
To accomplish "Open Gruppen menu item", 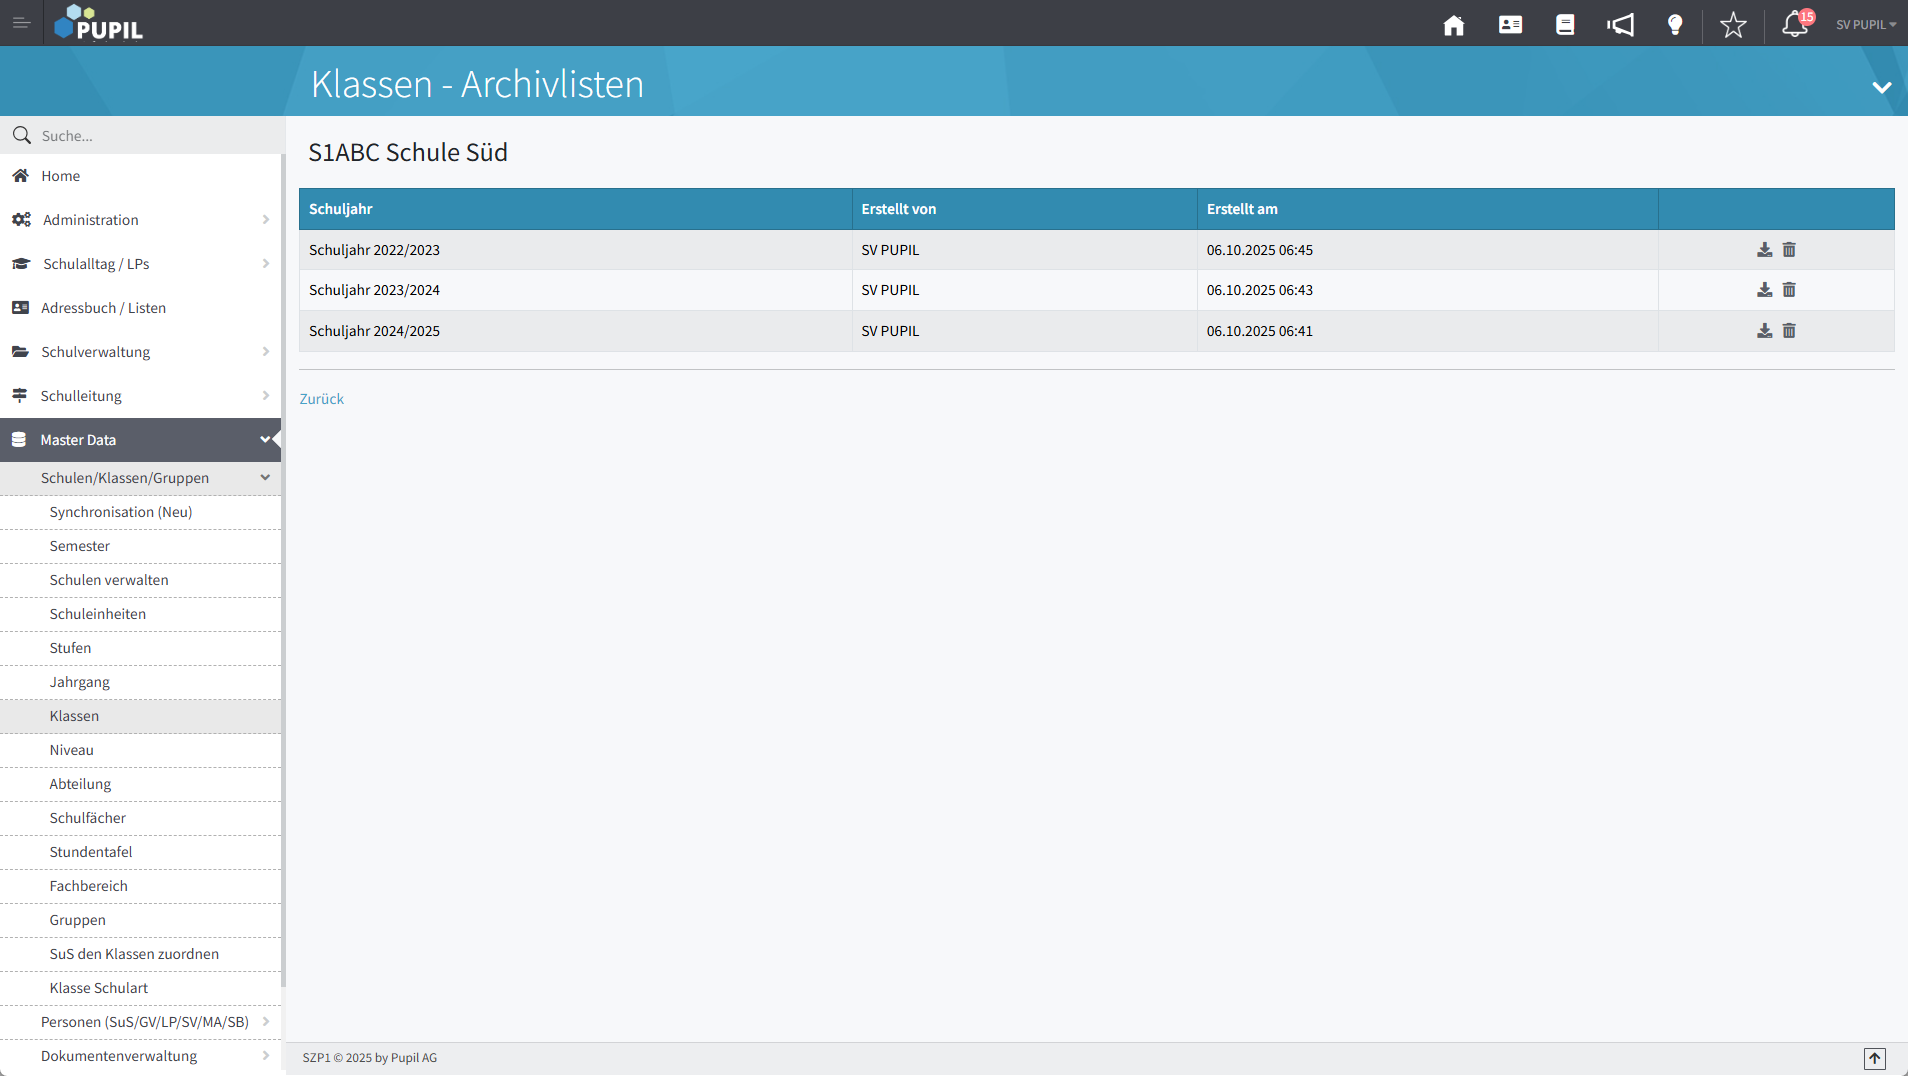I will click(x=141, y=920).
